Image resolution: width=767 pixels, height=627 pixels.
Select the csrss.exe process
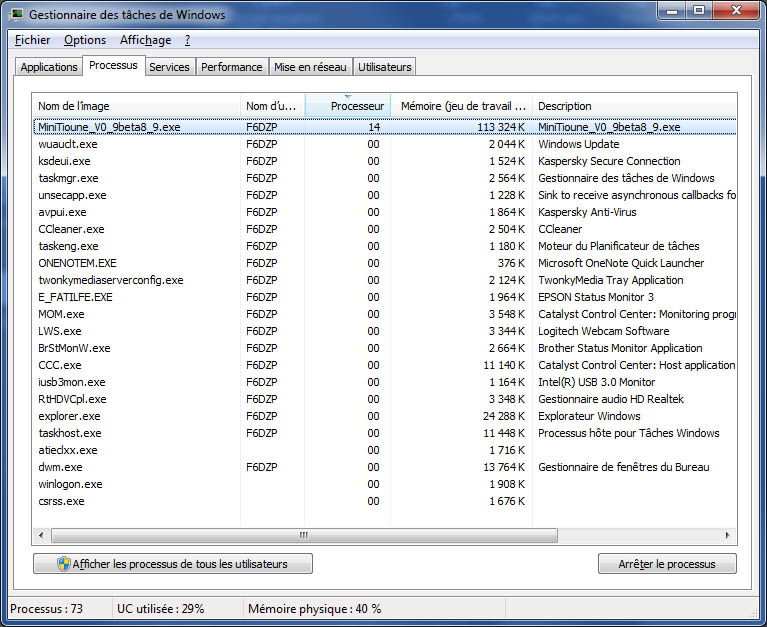384,501
